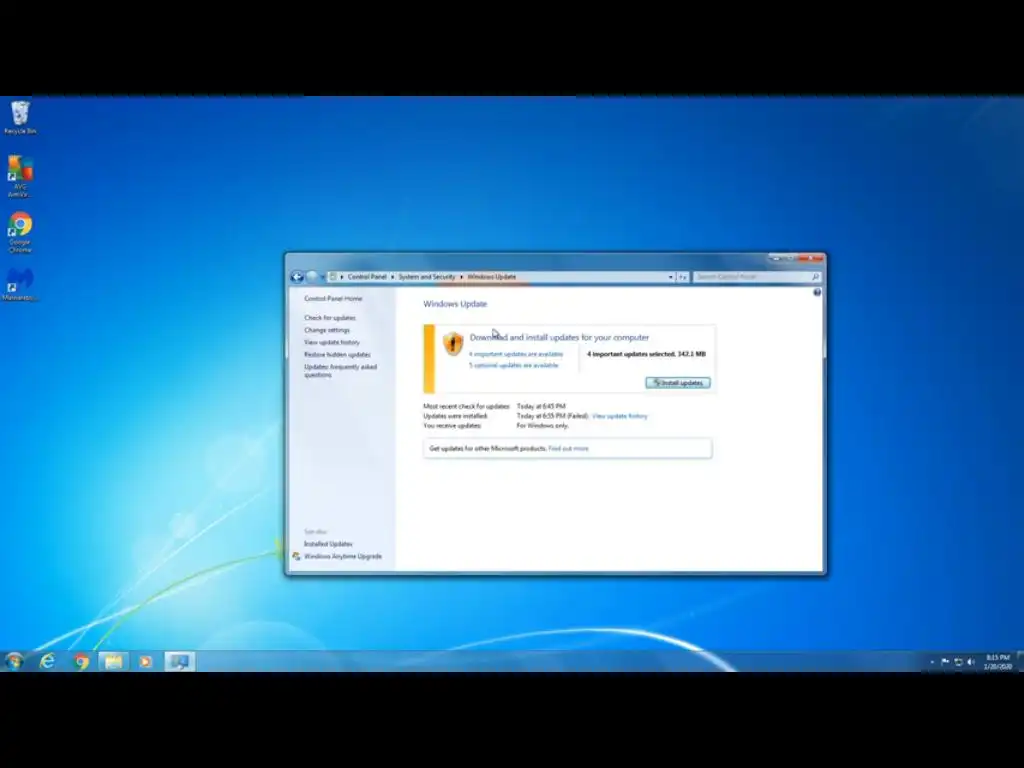Open the Start menu orb
Viewport: 1024px width, 768px height.
14,662
